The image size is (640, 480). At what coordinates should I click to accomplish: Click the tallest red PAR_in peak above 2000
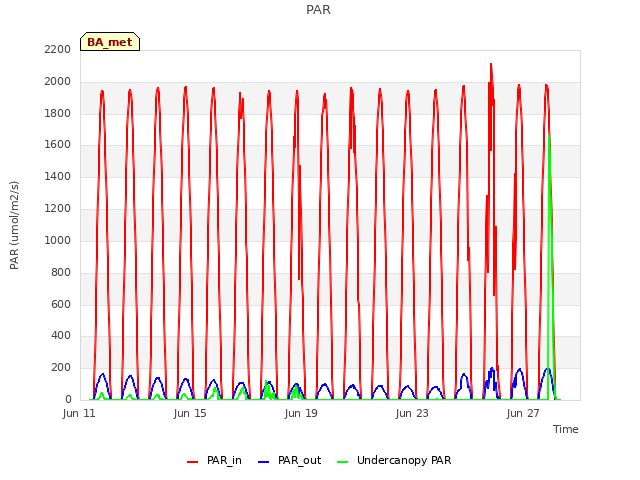point(491,65)
